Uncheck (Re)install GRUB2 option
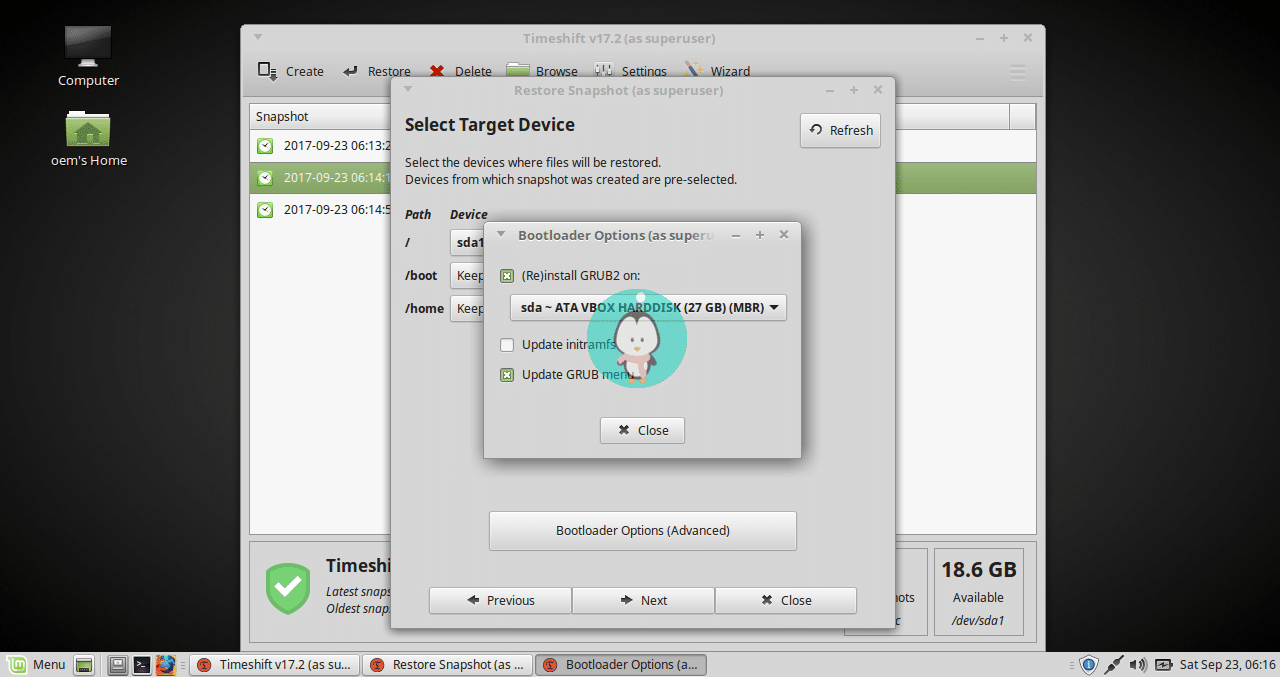The width and height of the screenshot is (1280, 677). point(507,275)
